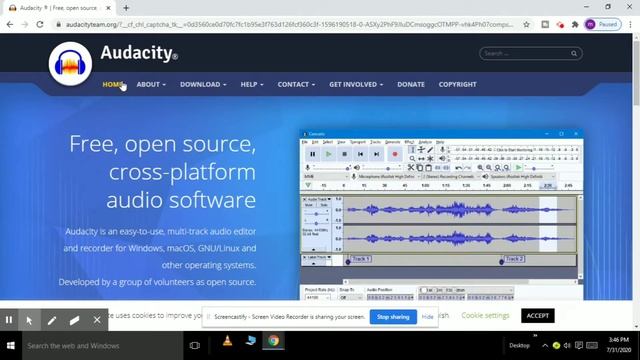Launch VLC from the taskbar
Image resolution: width=640 pixels, height=360 pixels.
227,341
